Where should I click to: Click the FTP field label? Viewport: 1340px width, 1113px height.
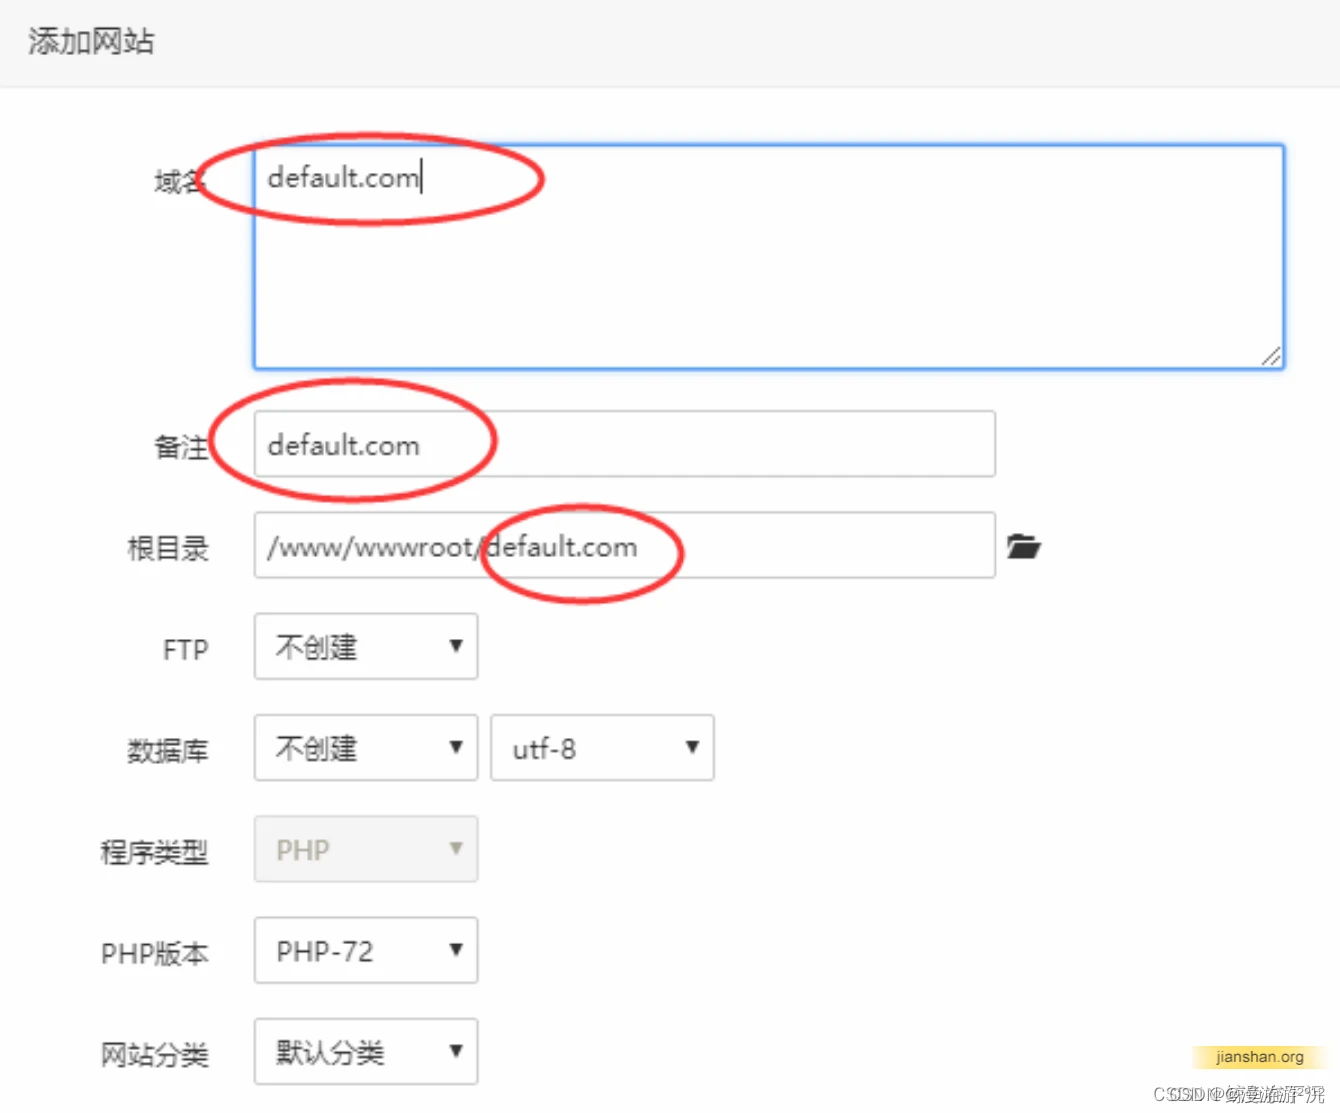tap(186, 650)
